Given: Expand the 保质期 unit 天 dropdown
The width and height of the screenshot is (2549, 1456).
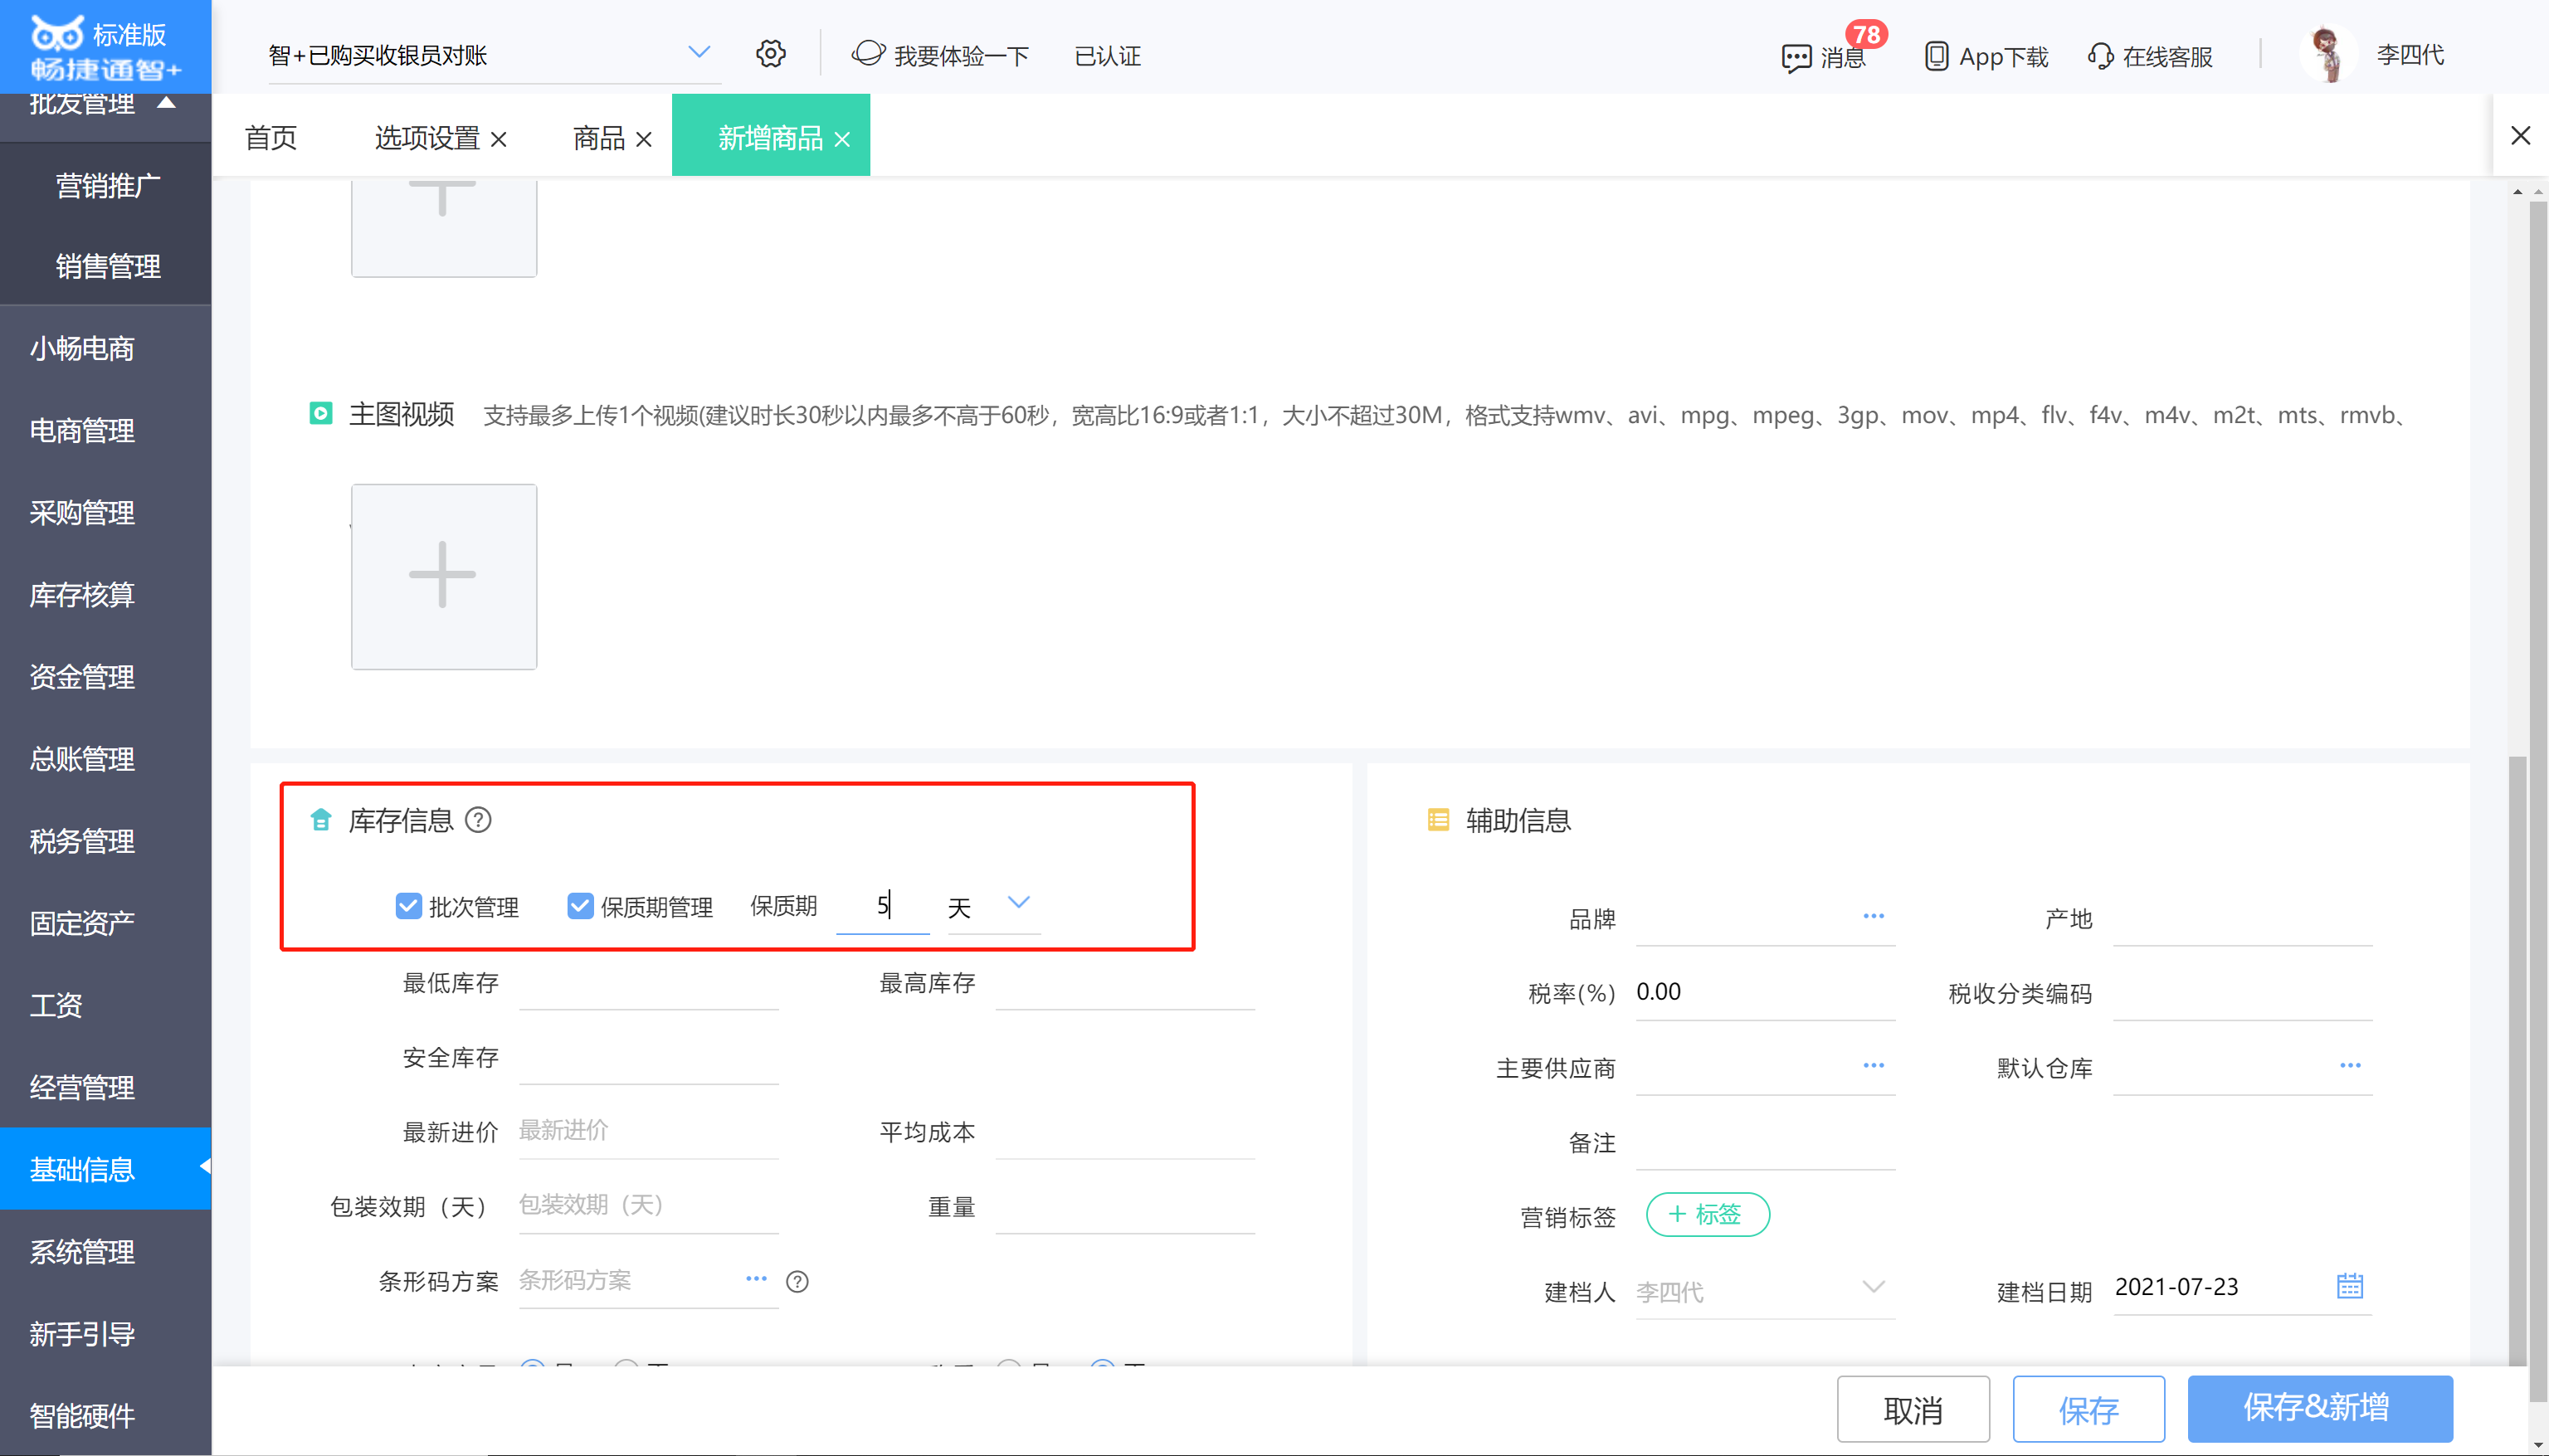Looking at the screenshot, I should click(1018, 903).
